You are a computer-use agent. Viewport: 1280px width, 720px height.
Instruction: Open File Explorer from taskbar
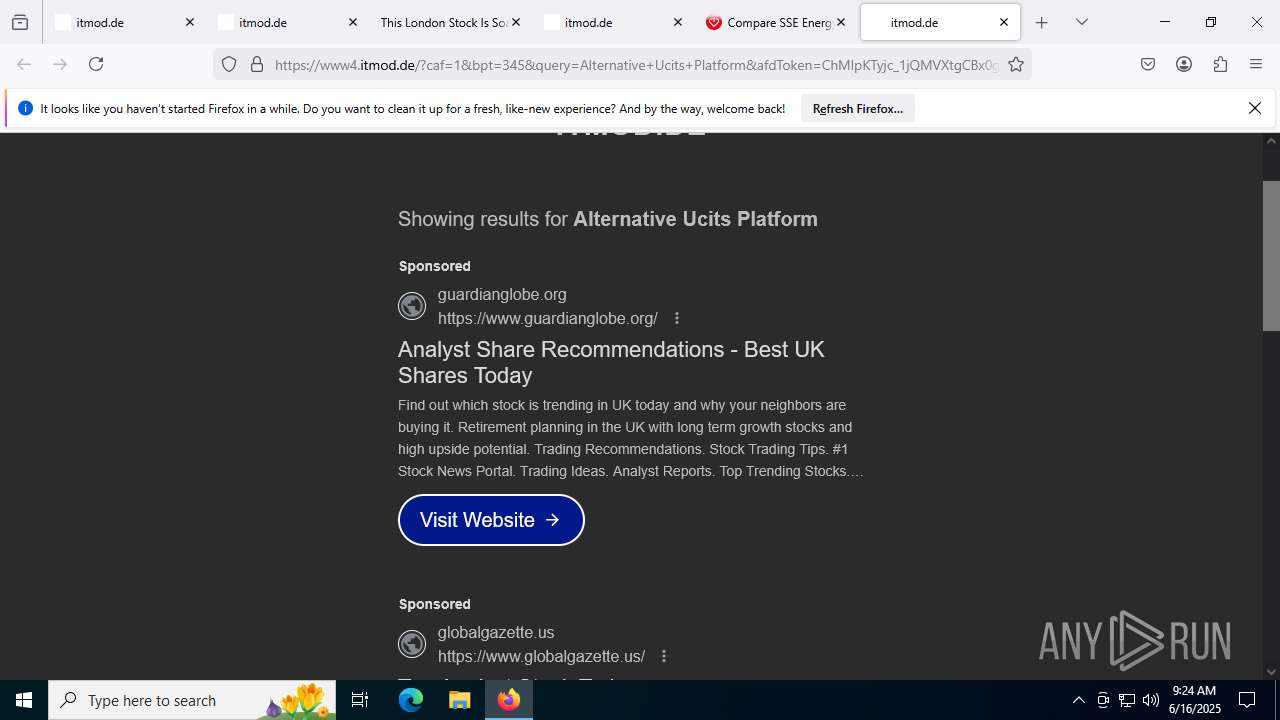459,700
